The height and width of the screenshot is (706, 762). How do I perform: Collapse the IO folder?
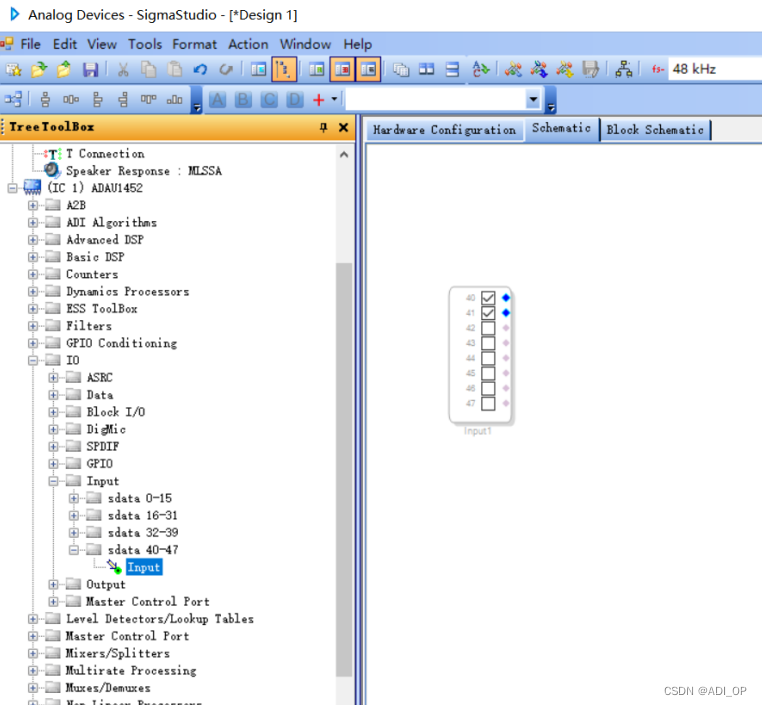[33, 361]
